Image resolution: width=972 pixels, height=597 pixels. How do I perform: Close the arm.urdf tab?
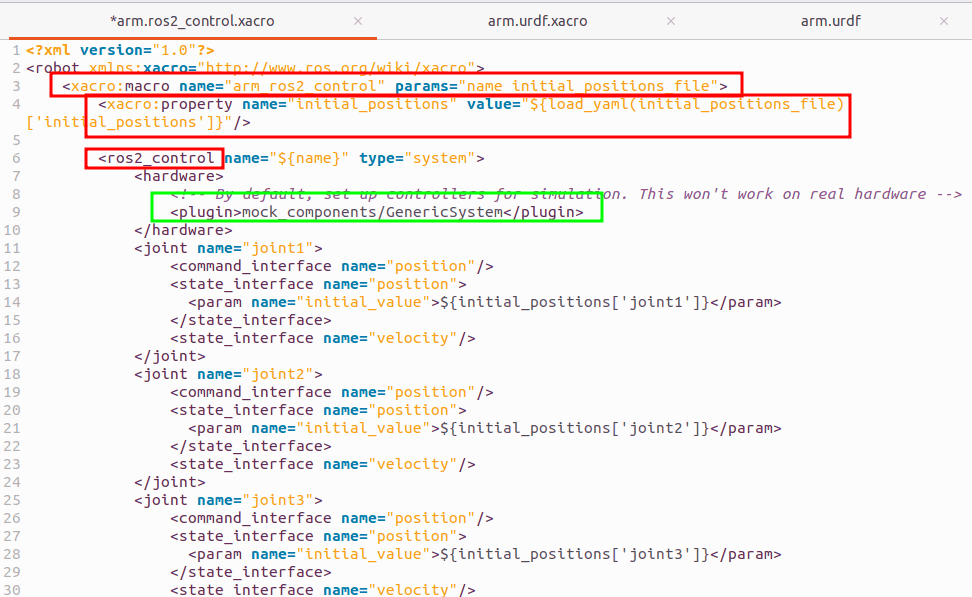(x=943, y=21)
